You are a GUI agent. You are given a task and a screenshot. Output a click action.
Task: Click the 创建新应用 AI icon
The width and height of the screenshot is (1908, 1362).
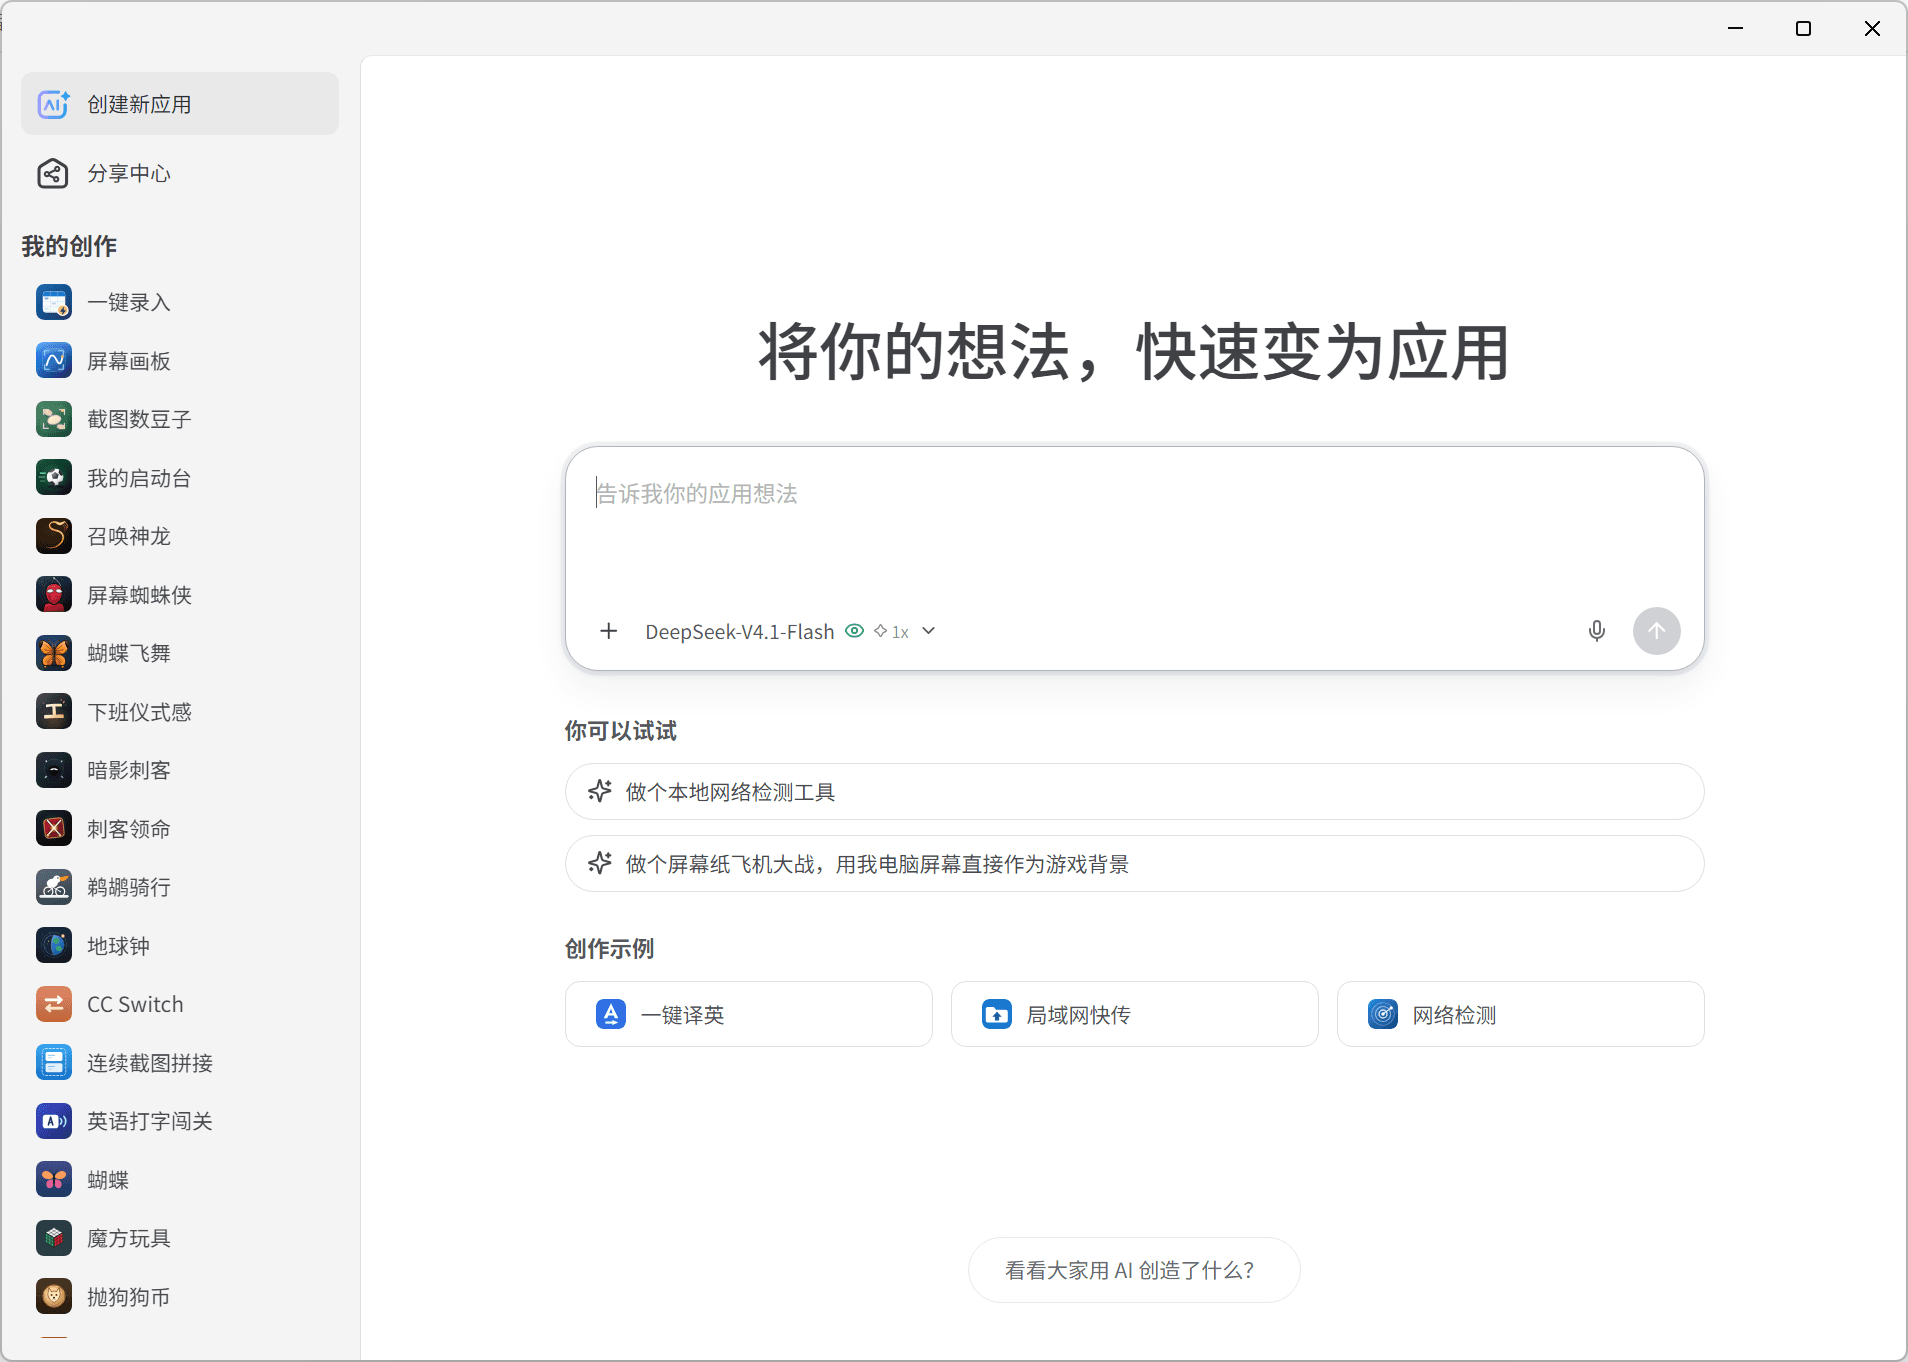pos(53,104)
